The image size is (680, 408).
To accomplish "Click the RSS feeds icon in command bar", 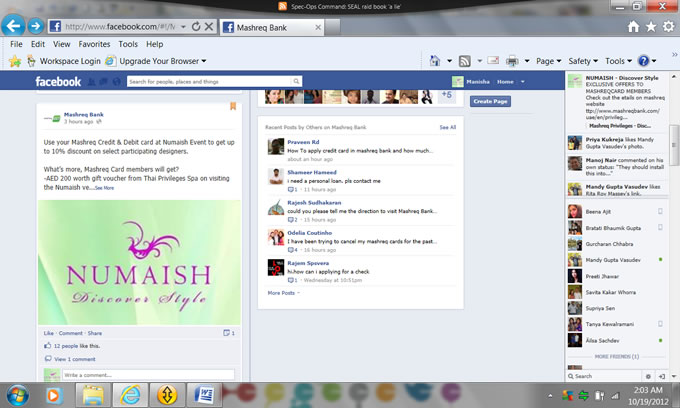I will tap(464, 61).
